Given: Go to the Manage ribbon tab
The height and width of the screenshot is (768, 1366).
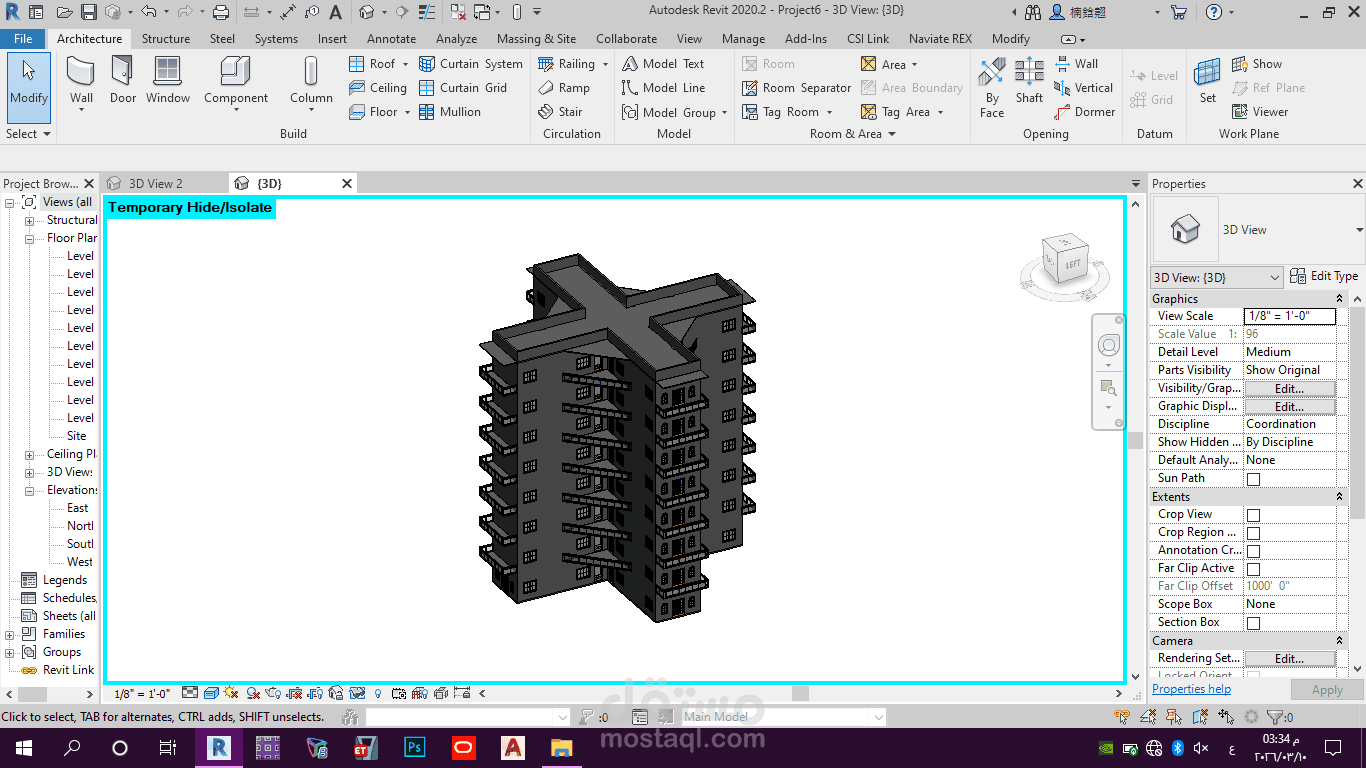Looking at the screenshot, I should (743, 39).
